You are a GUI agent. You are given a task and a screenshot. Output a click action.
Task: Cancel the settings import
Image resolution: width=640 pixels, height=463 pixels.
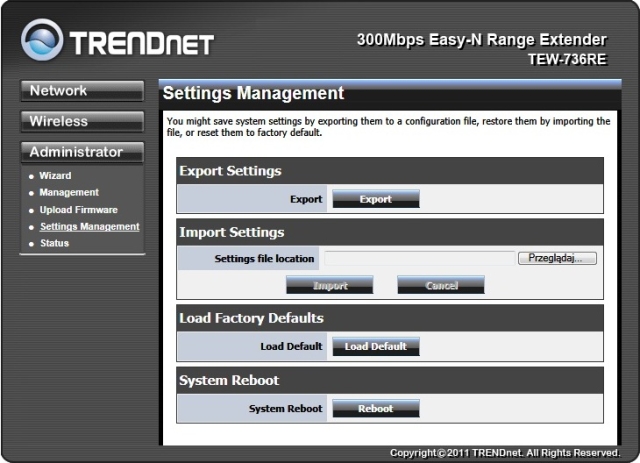tap(440, 285)
